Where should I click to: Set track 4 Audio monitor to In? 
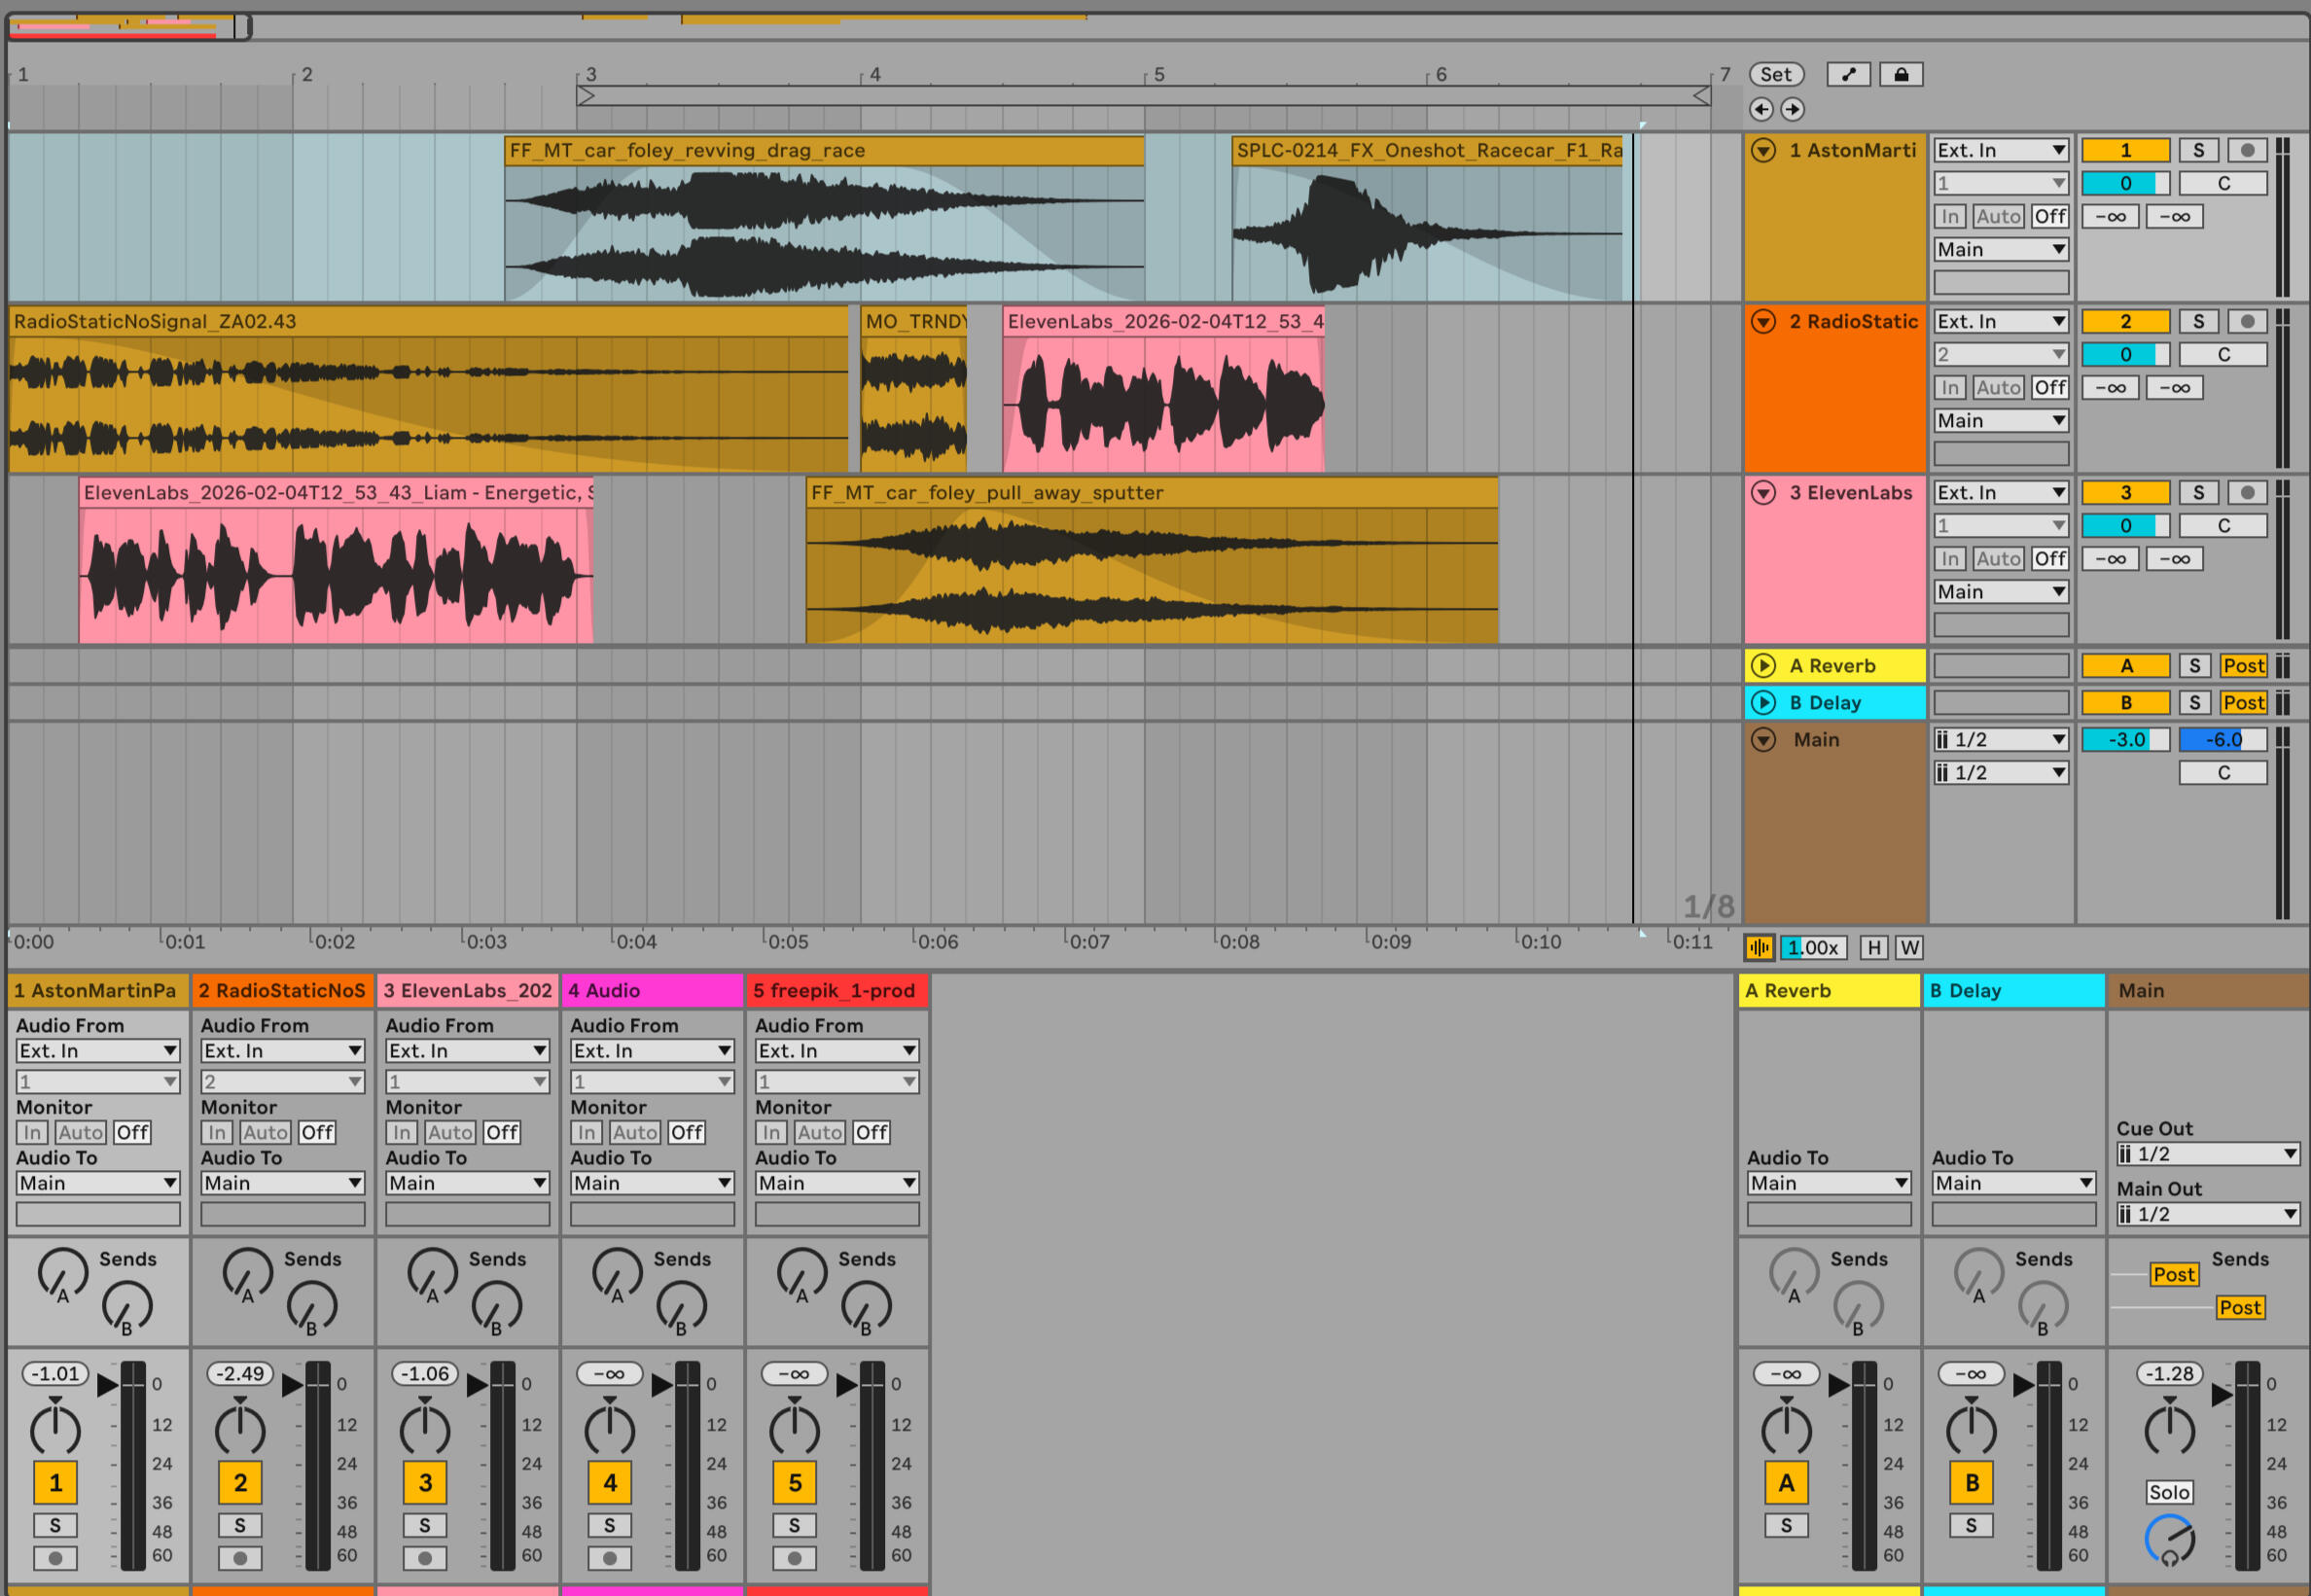click(587, 1132)
